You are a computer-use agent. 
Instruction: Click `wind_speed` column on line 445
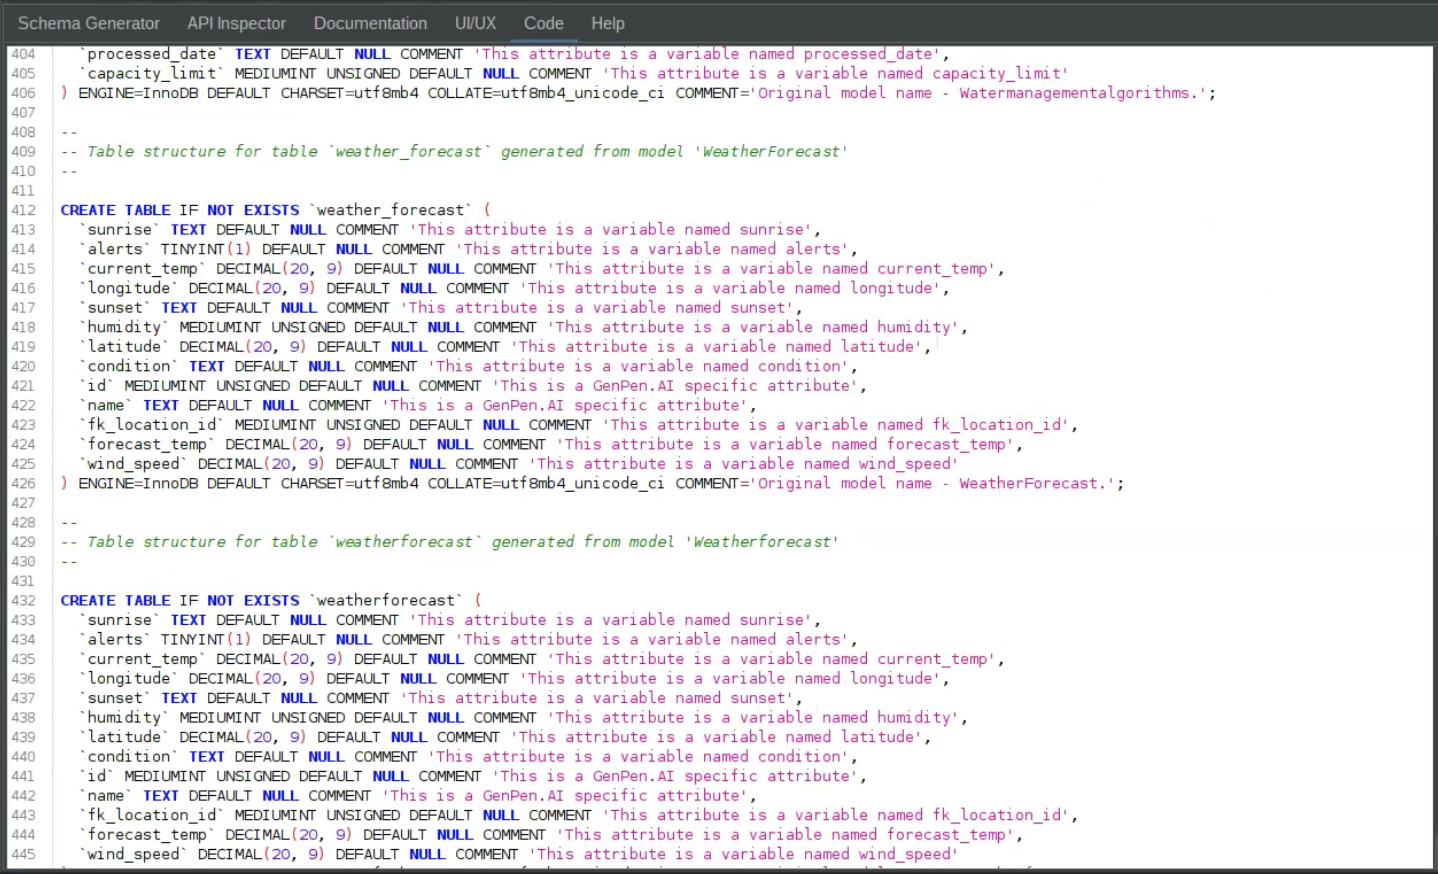click(134, 853)
